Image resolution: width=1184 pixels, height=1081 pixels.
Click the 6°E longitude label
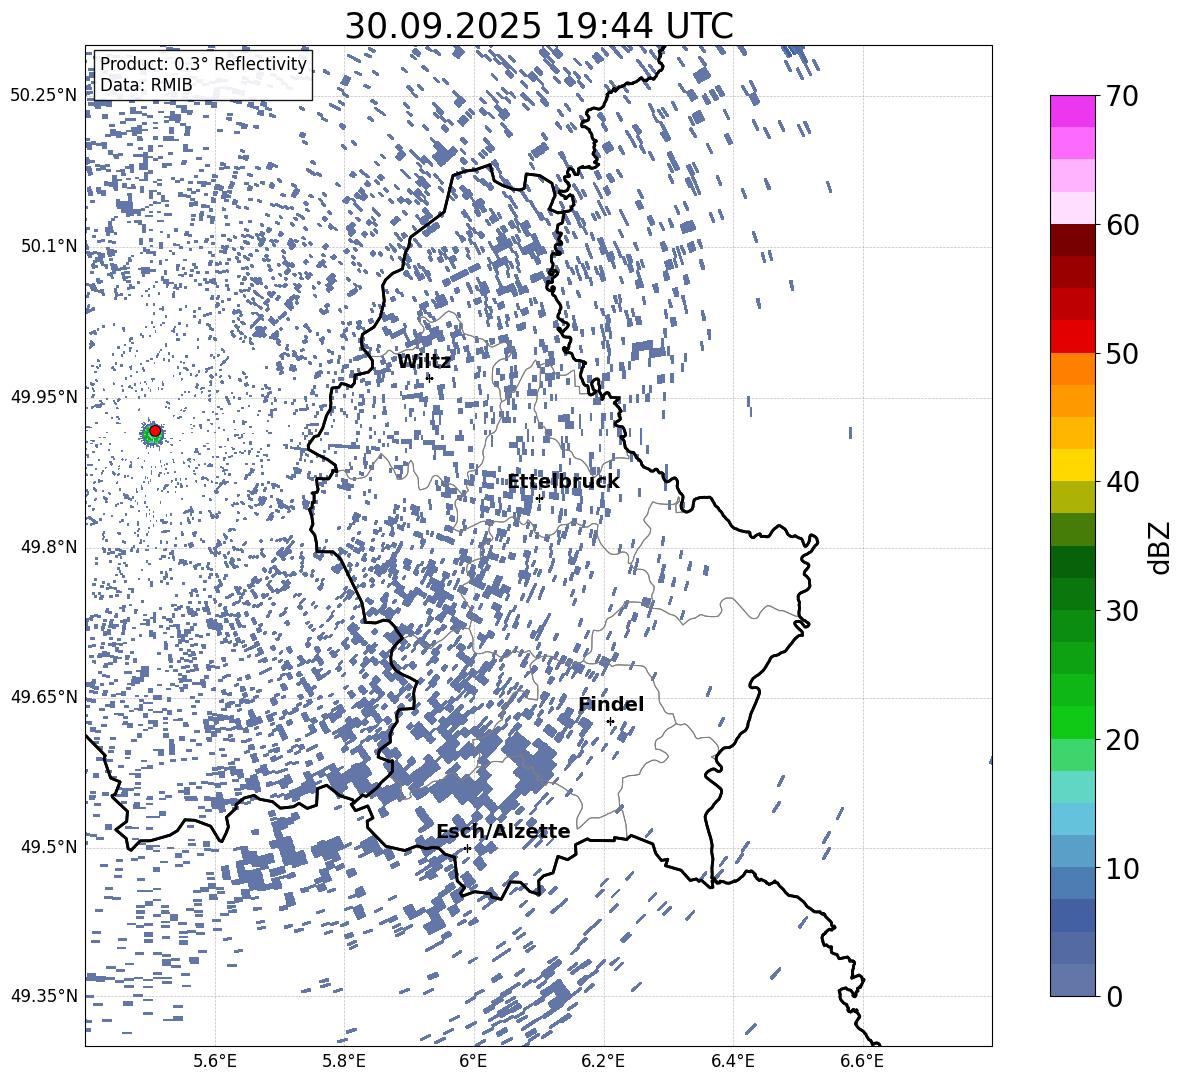(x=473, y=1061)
